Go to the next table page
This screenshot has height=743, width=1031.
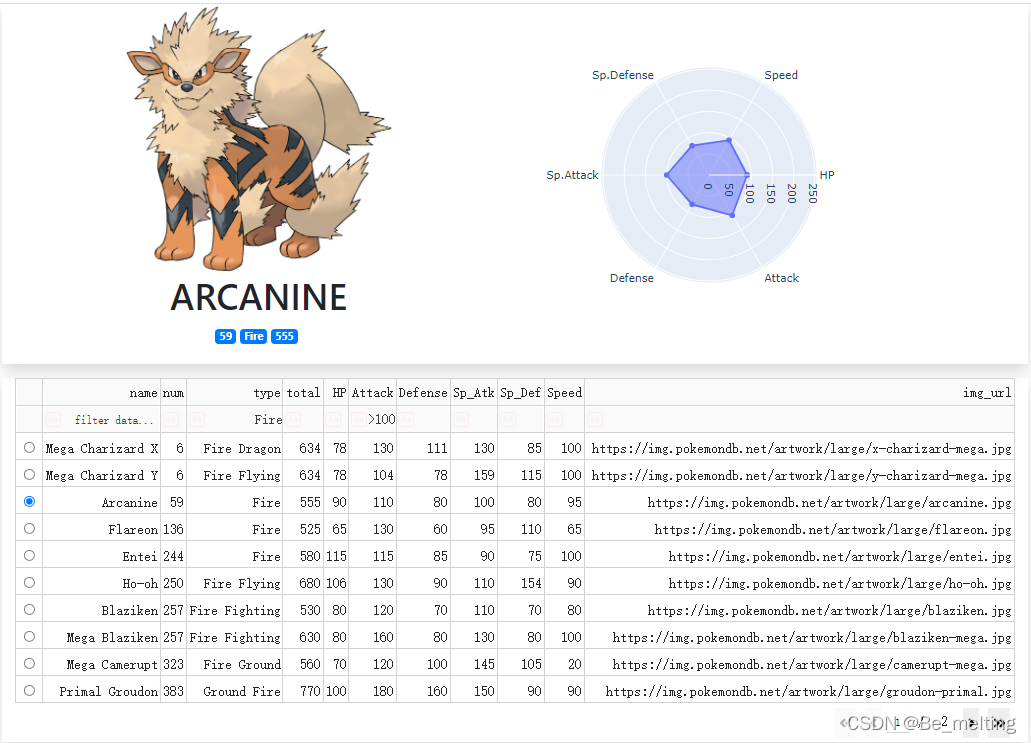(972, 723)
